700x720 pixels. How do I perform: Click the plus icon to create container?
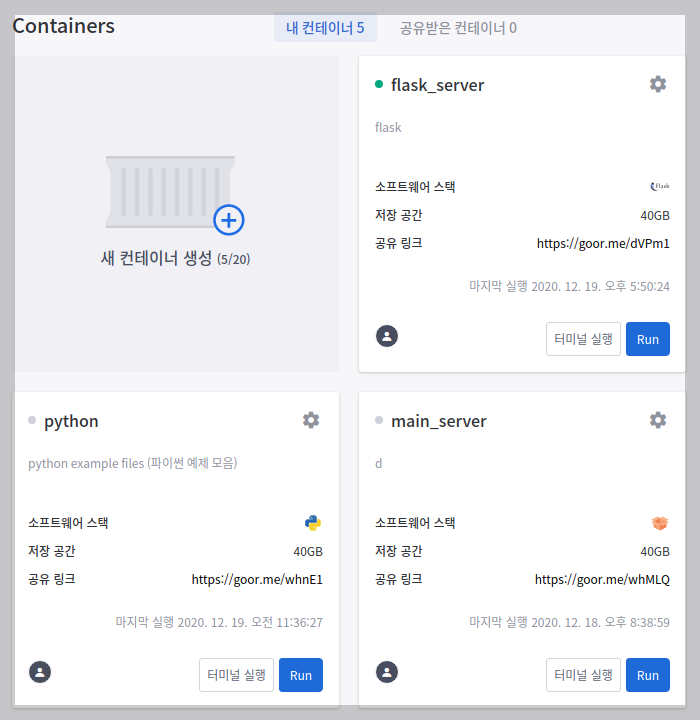pyautogui.click(x=229, y=220)
